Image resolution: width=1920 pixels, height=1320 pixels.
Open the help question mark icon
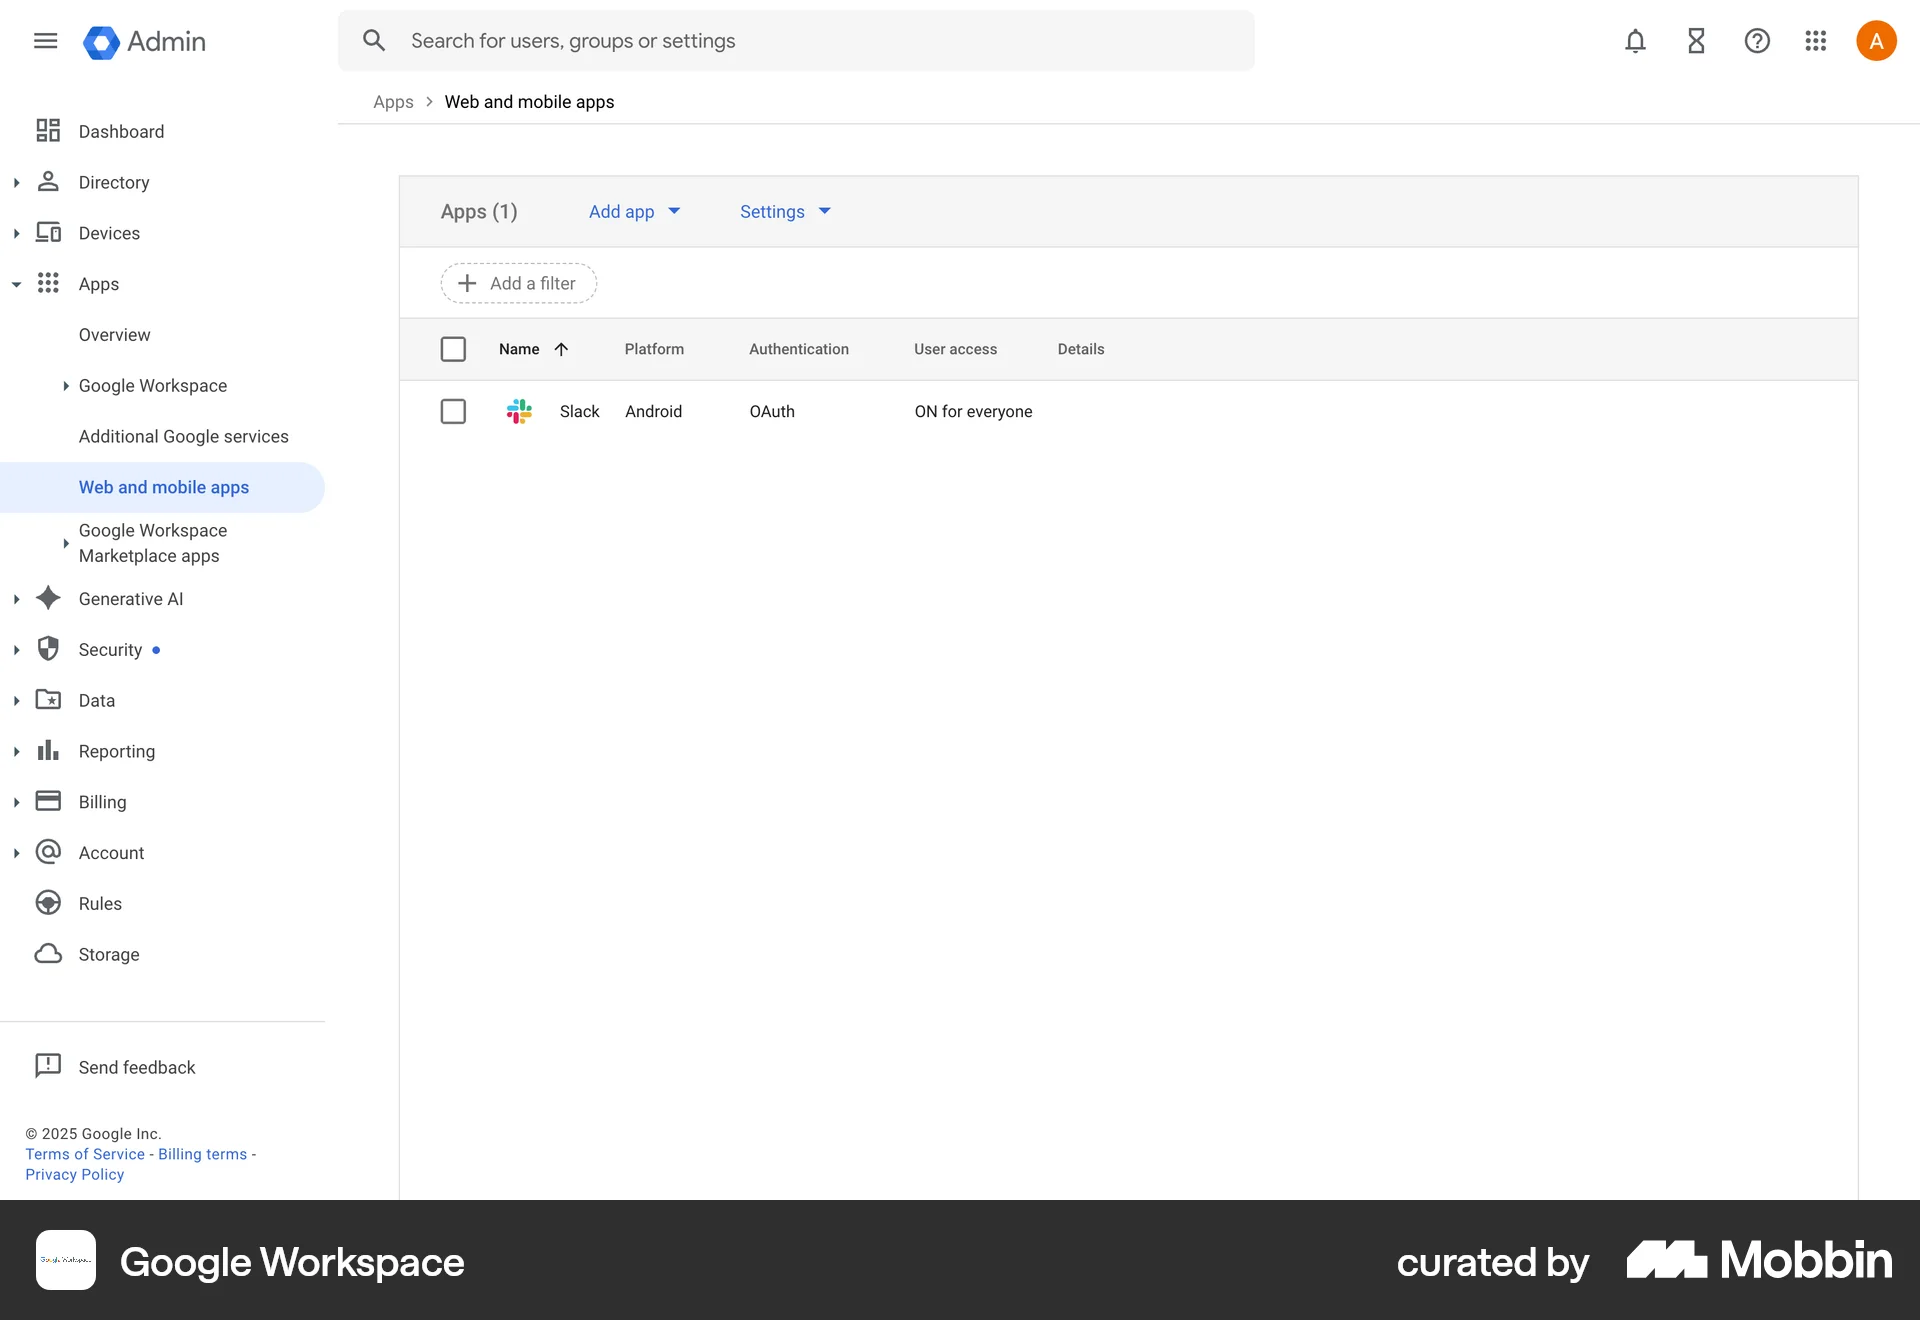pos(1757,41)
